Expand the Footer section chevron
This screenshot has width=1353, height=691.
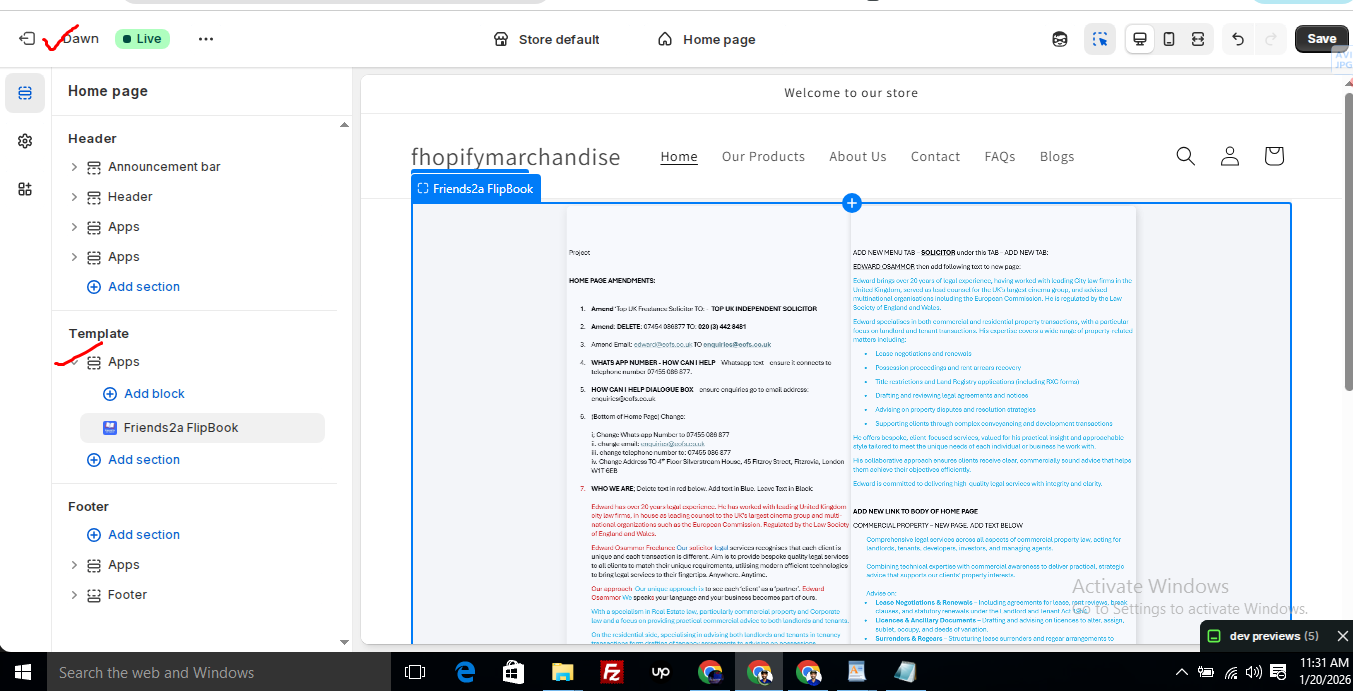[x=74, y=595]
